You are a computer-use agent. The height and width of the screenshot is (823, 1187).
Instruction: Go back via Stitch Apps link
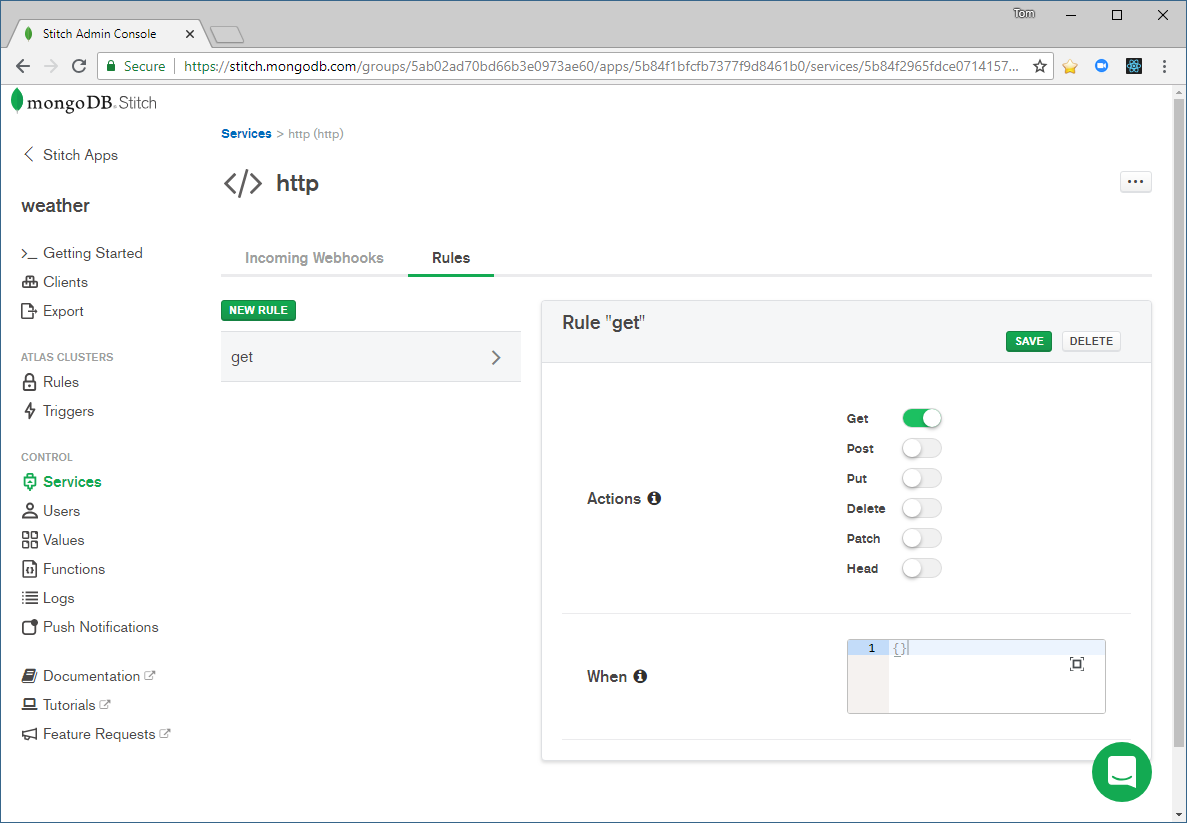pos(80,154)
